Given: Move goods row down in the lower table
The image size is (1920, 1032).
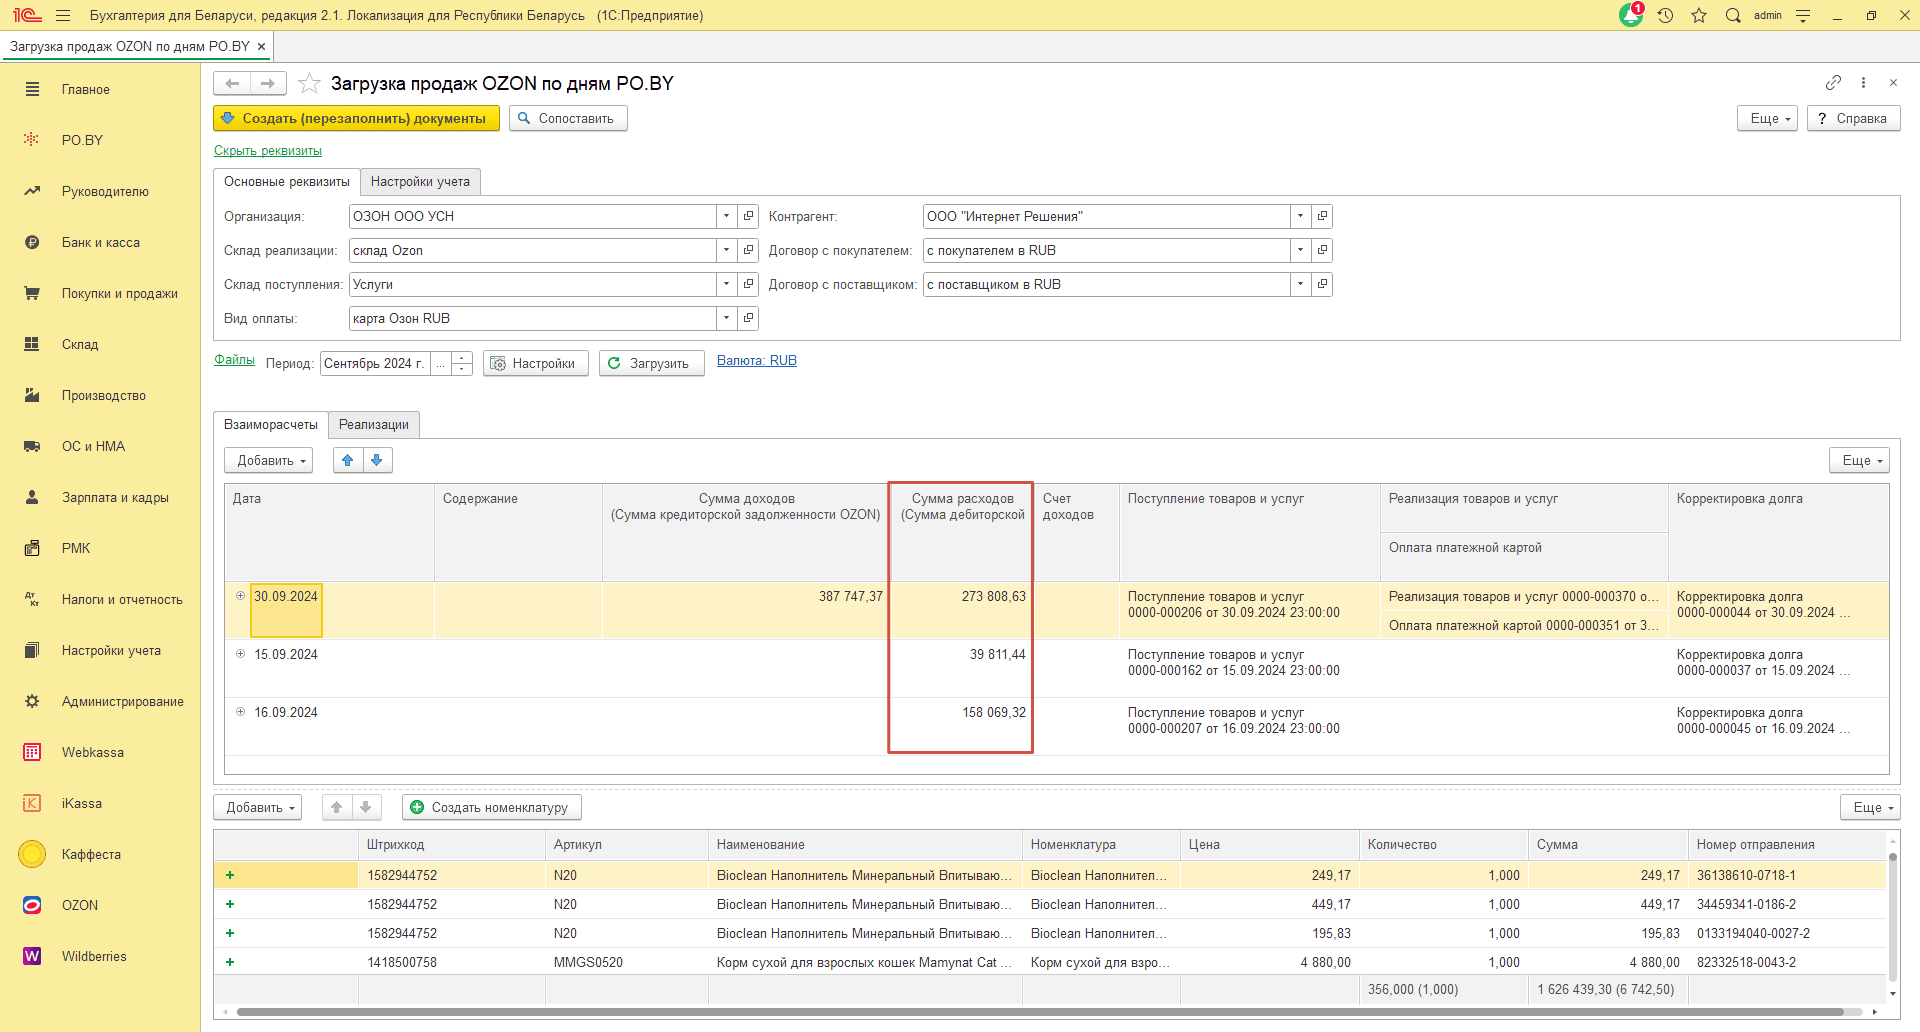Looking at the screenshot, I should 366,807.
